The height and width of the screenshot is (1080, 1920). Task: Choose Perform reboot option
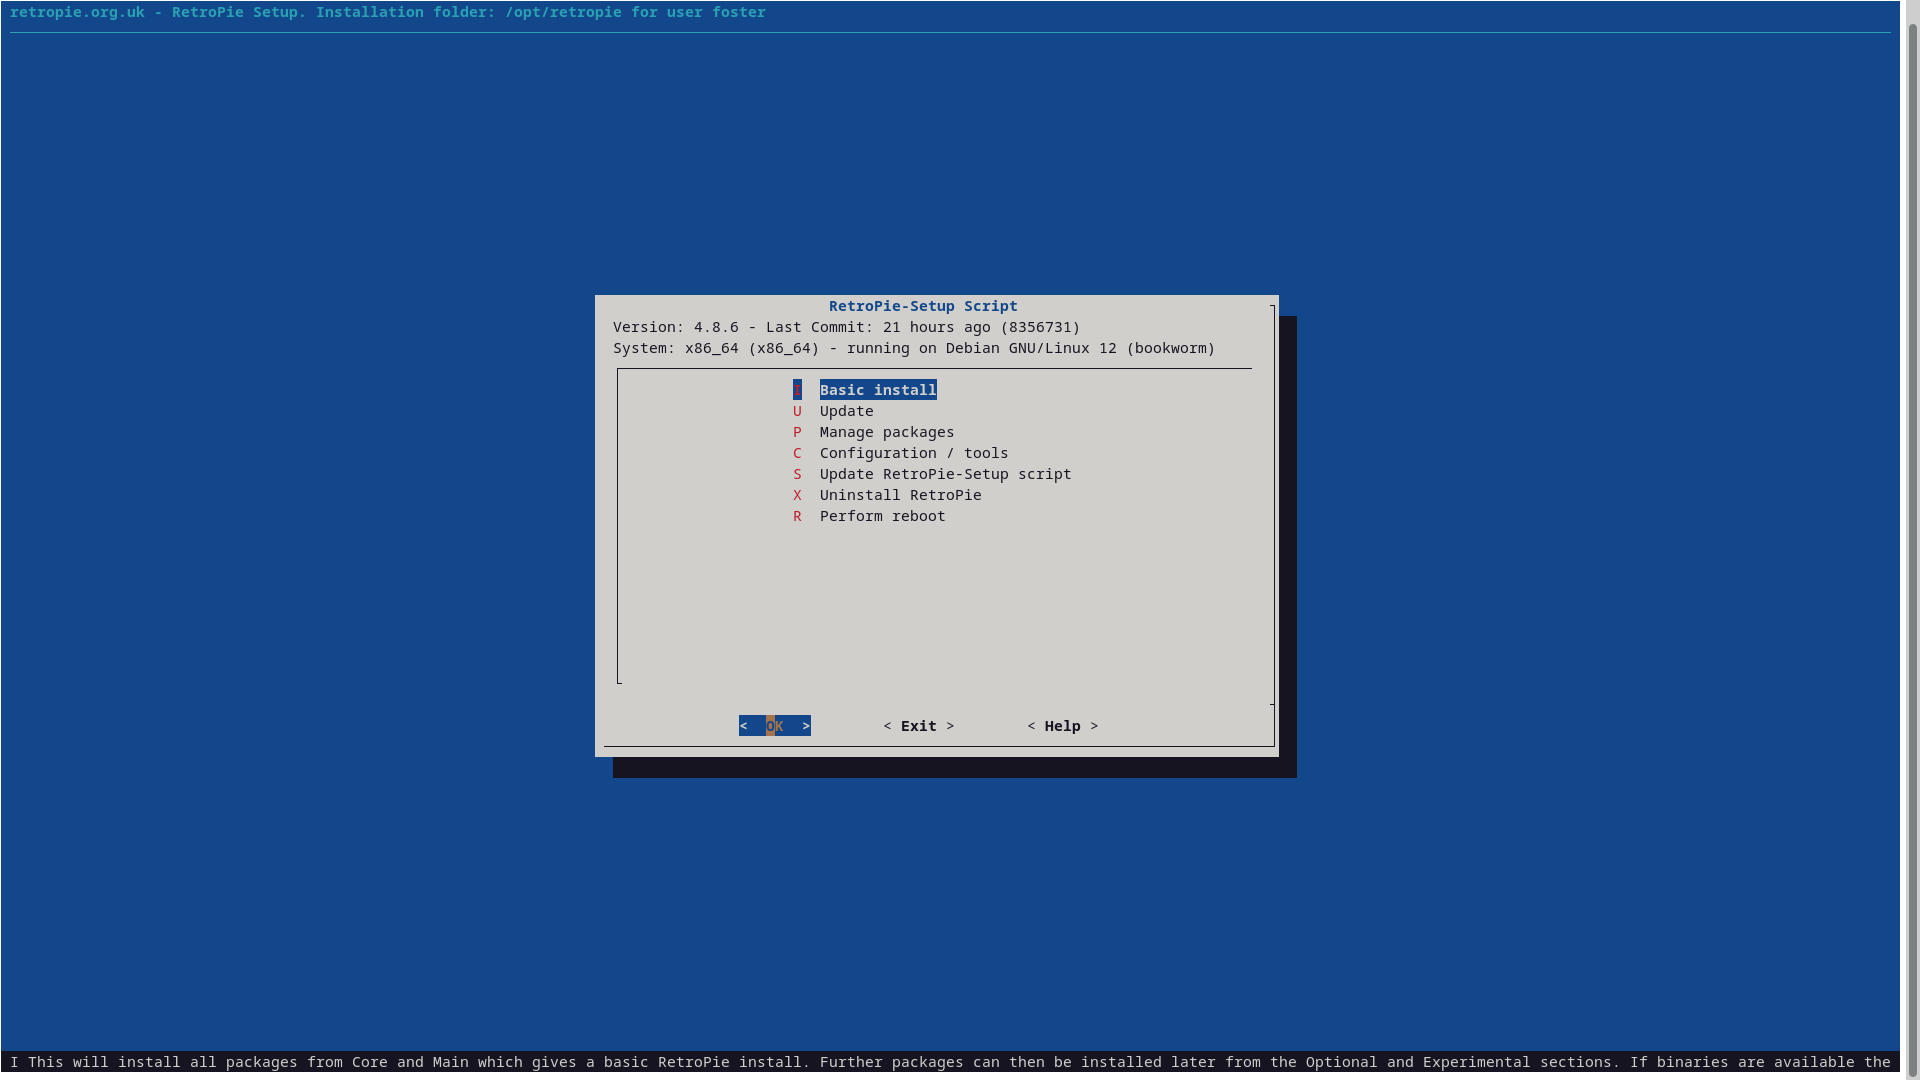[882, 516]
